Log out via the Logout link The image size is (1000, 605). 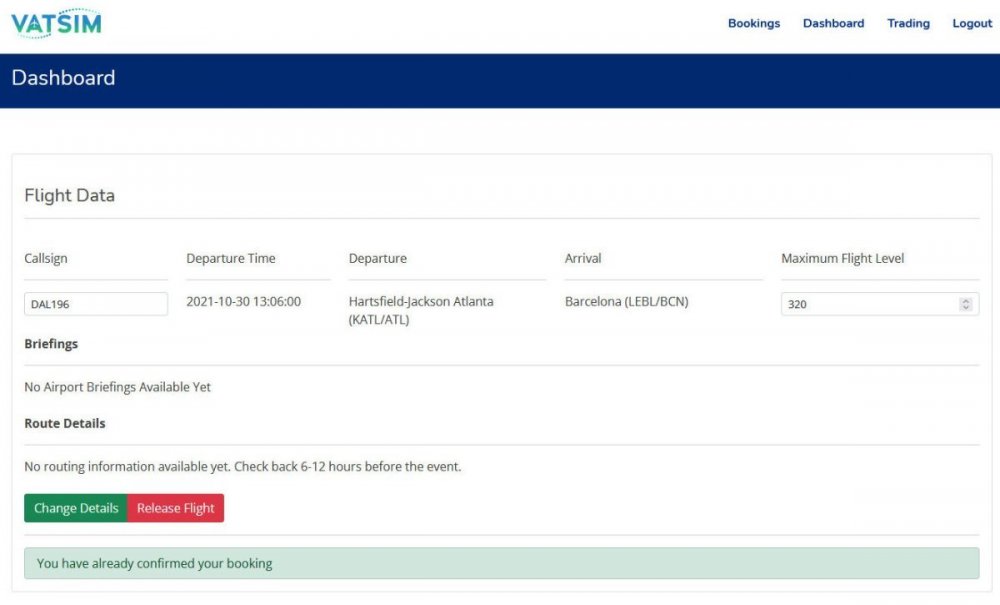pos(972,23)
